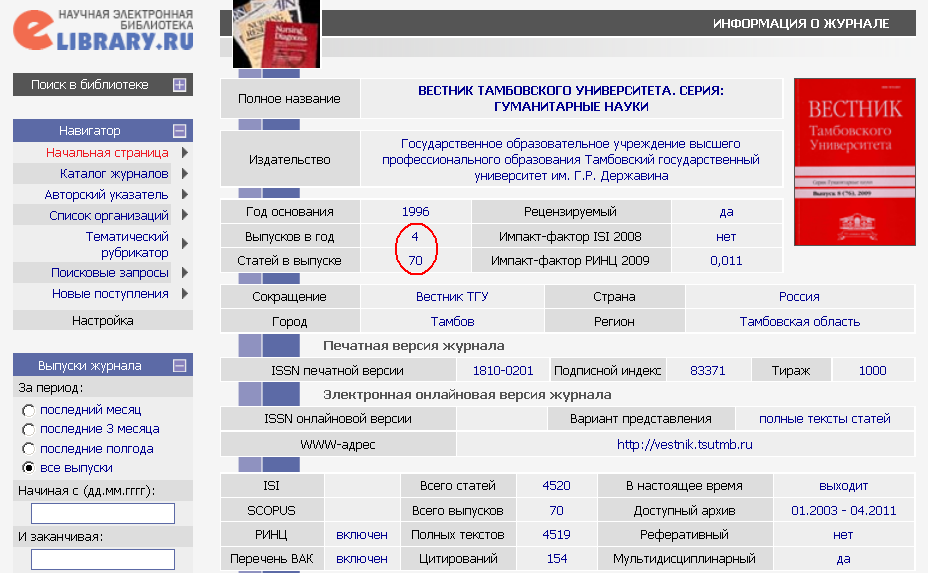
Task: Click the Вестник ТГУ abbreviation link
Action: coord(452,297)
